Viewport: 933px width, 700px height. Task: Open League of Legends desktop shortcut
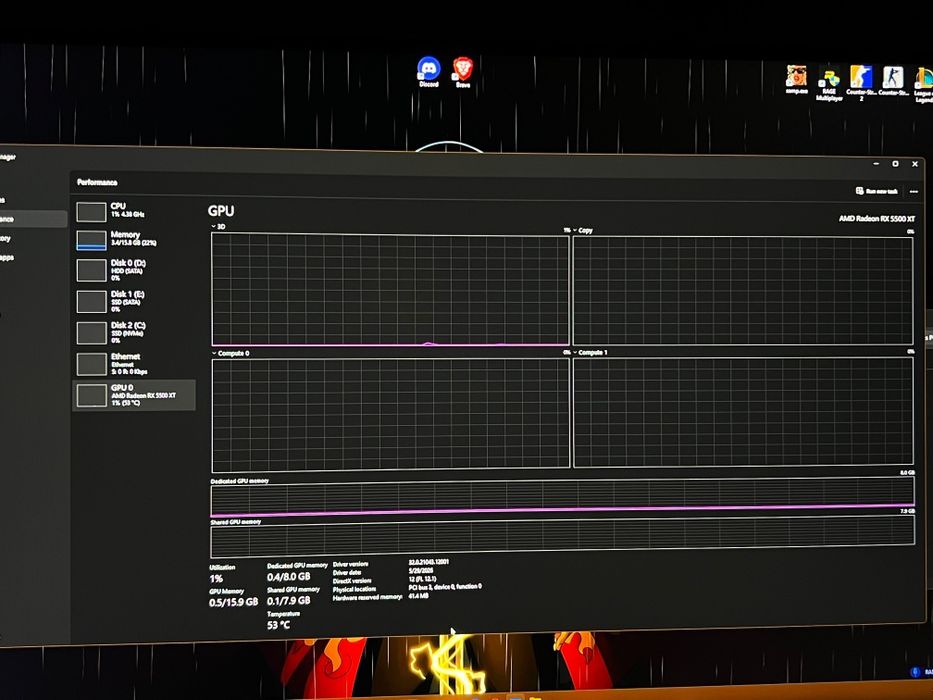tap(923, 85)
